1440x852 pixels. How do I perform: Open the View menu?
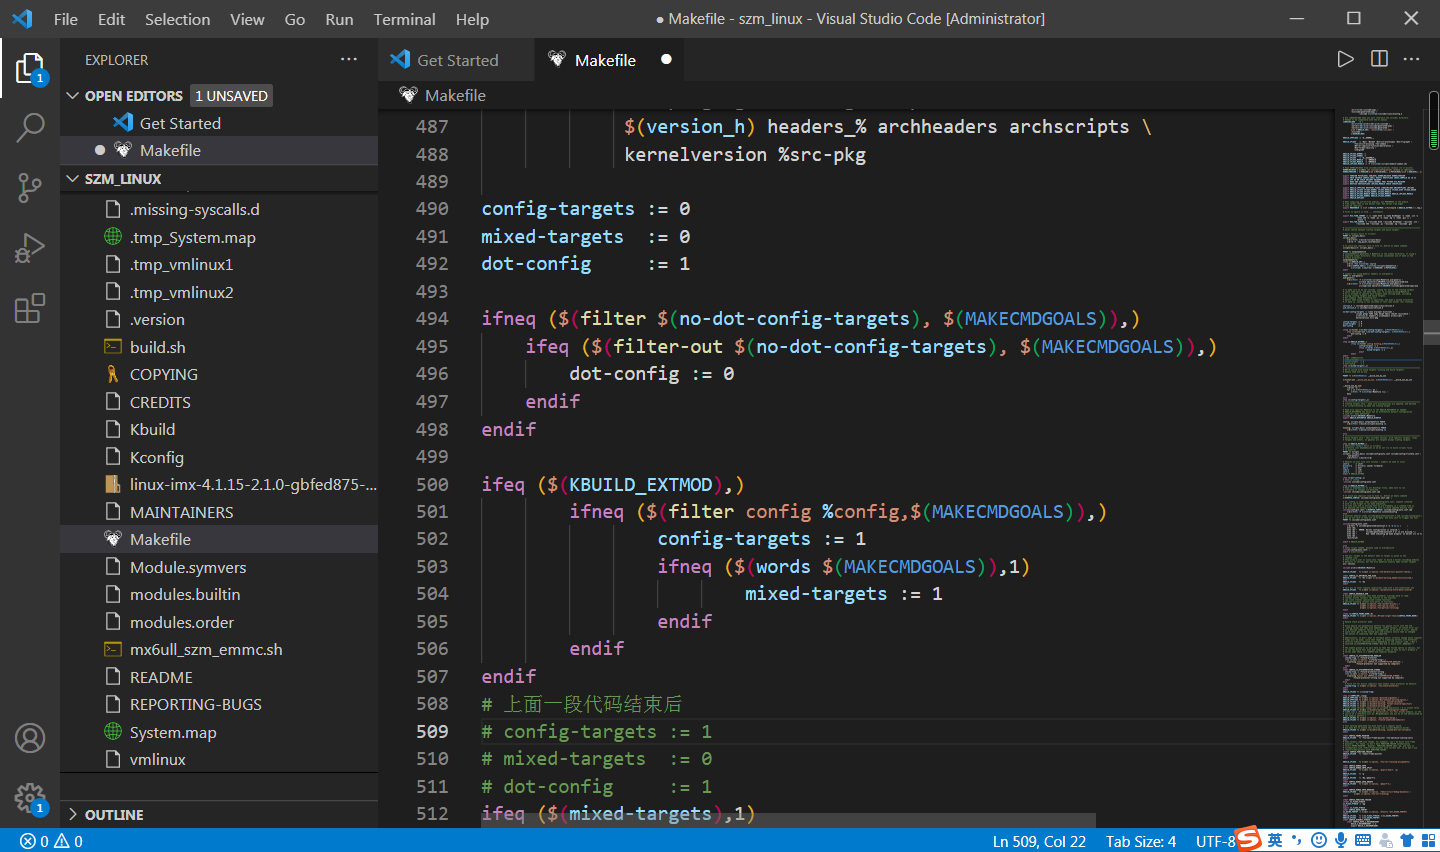click(x=247, y=19)
